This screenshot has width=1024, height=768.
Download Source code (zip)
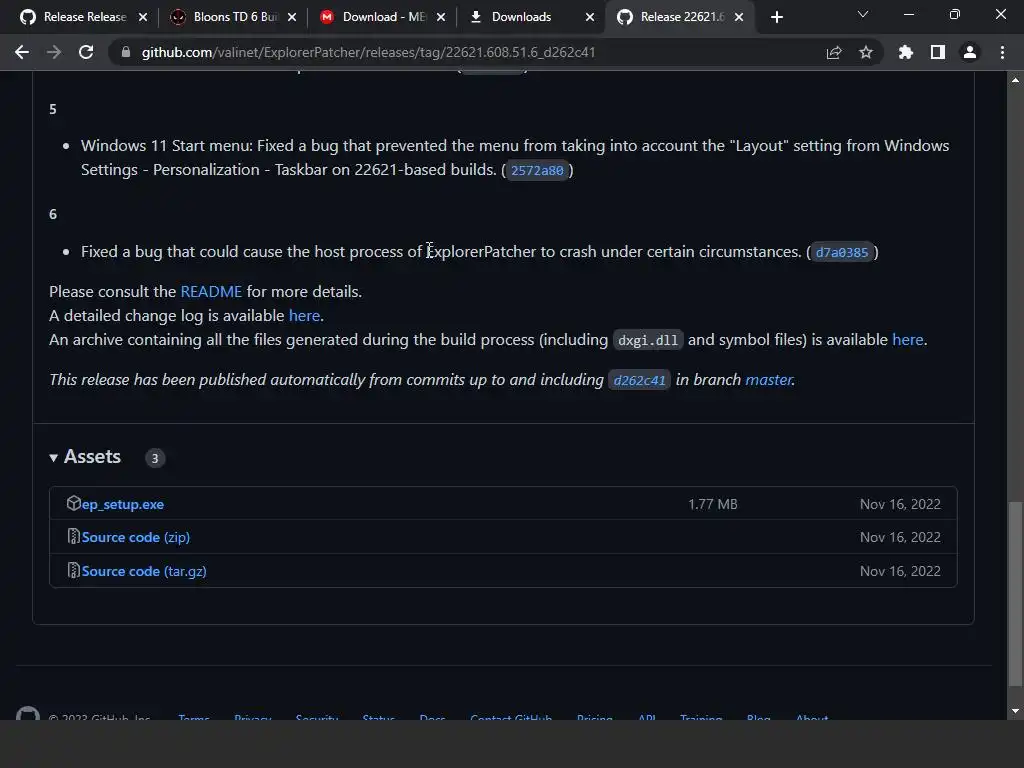(x=136, y=537)
